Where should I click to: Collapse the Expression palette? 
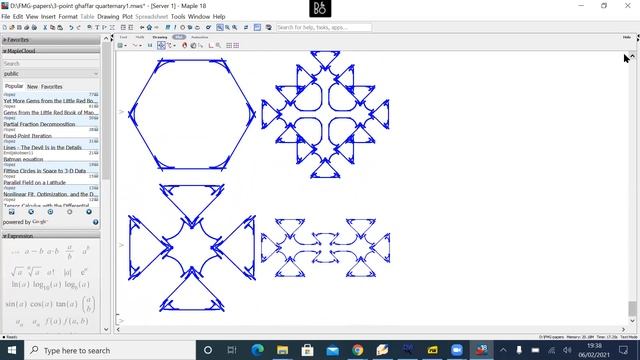pos(51,236)
